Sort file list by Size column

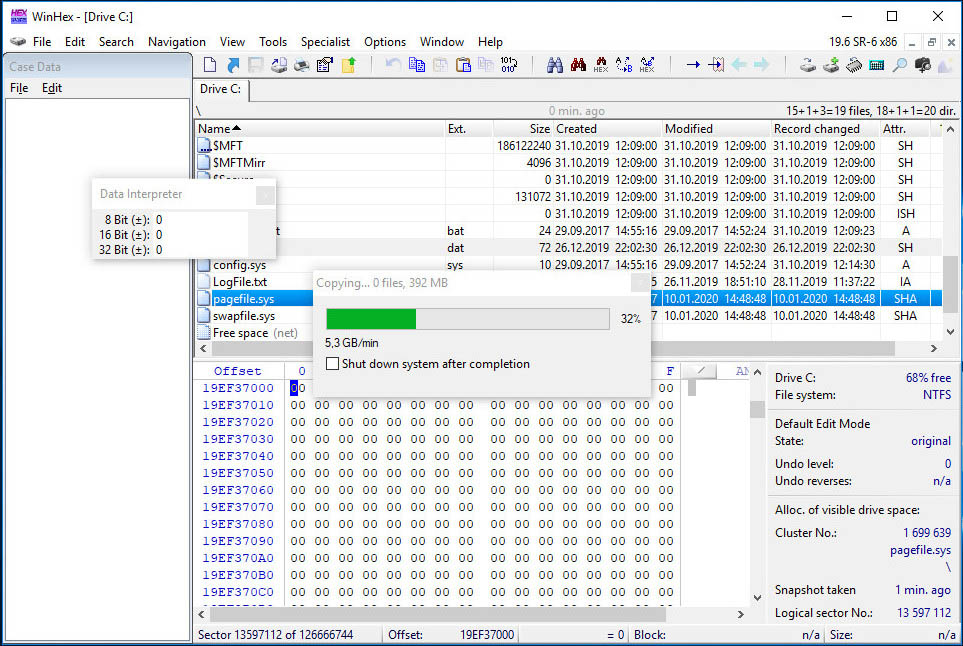523,129
